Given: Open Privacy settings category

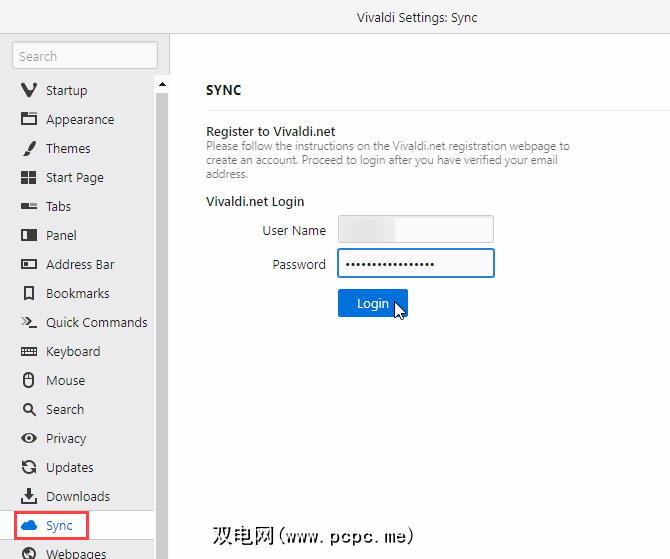Looking at the screenshot, I should [x=77, y=438].
